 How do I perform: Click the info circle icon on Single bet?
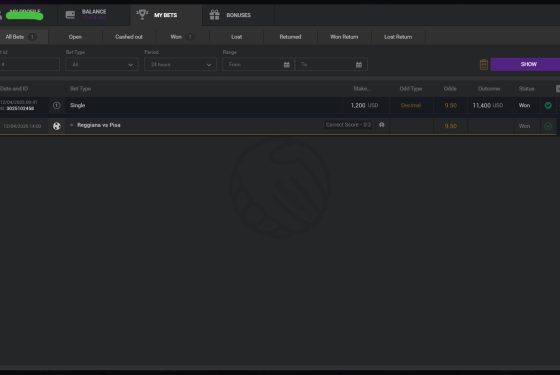[x=56, y=105]
